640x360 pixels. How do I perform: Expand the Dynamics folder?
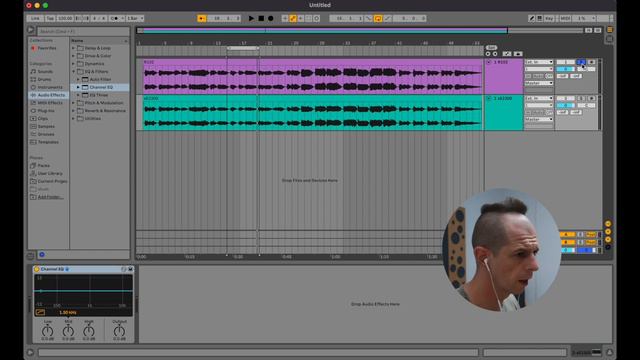pos(73,64)
